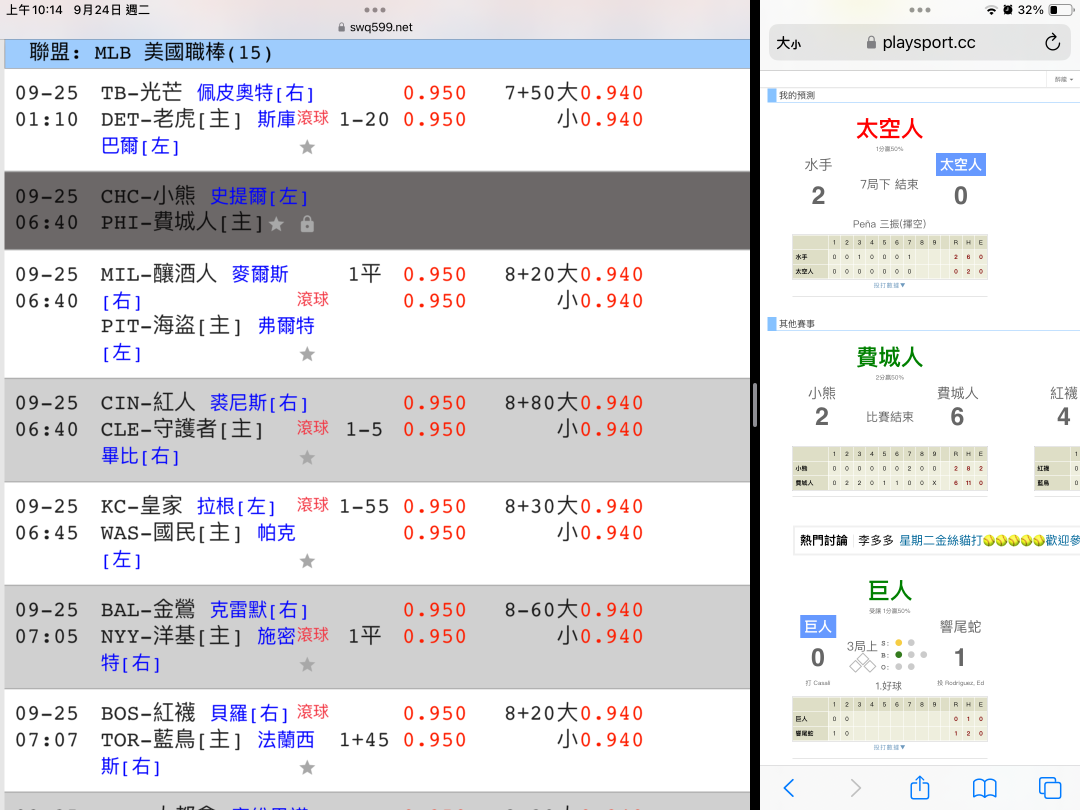The height and width of the screenshot is (810, 1080).
Task: Tap the lock icon in the CHC-小熊 row
Action: point(307,224)
